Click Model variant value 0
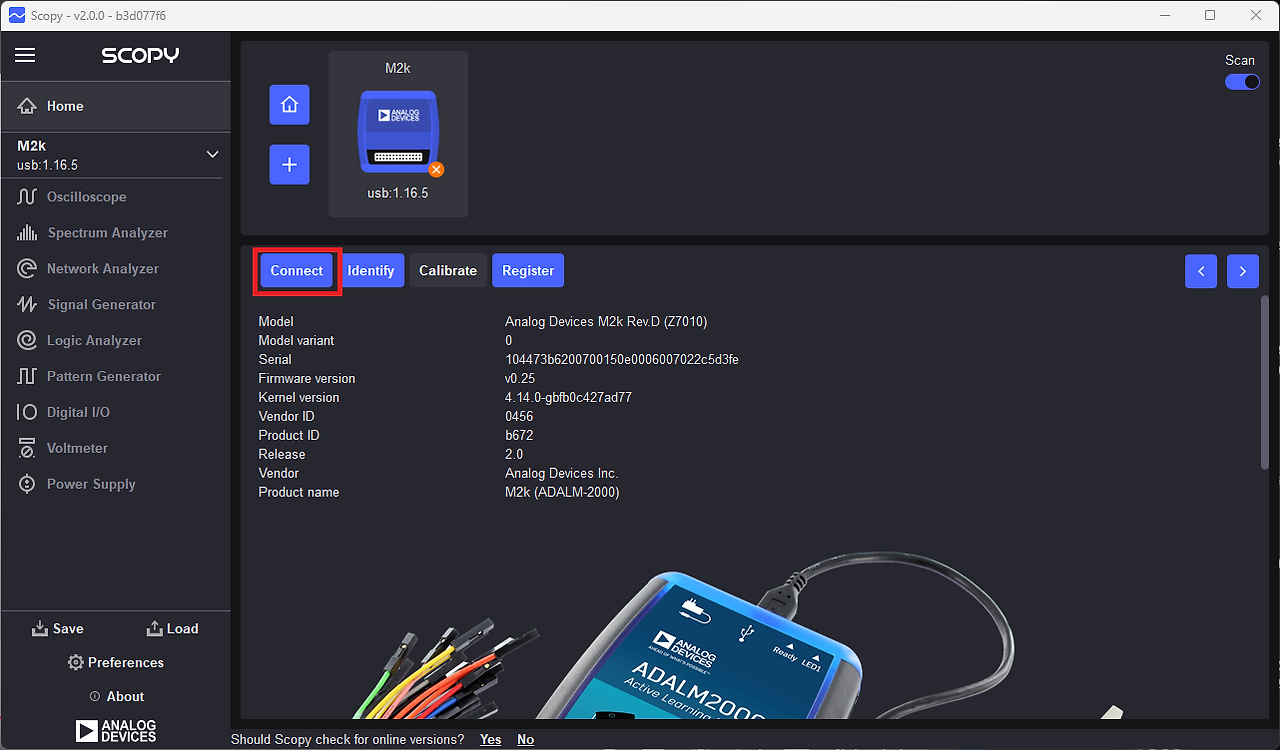The height and width of the screenshot is (750, 1280). click(x=509, y=341)
